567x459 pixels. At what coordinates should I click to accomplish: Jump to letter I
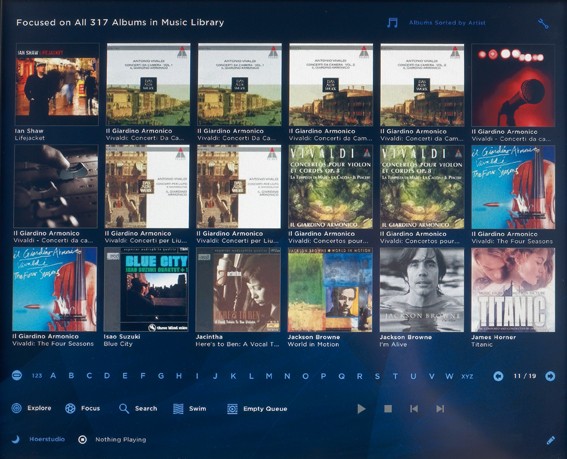pos(197,376)
